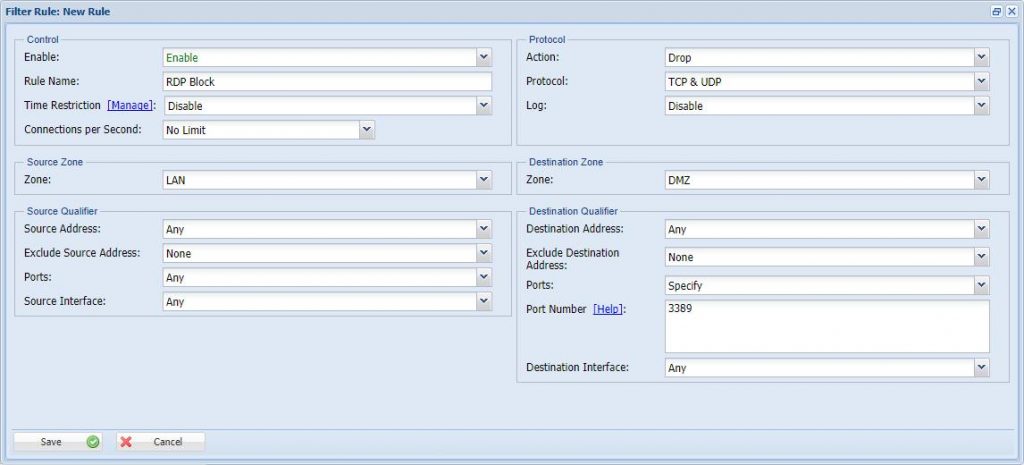
Task: Open the Port Number Help link
Action: coord(607,310)
